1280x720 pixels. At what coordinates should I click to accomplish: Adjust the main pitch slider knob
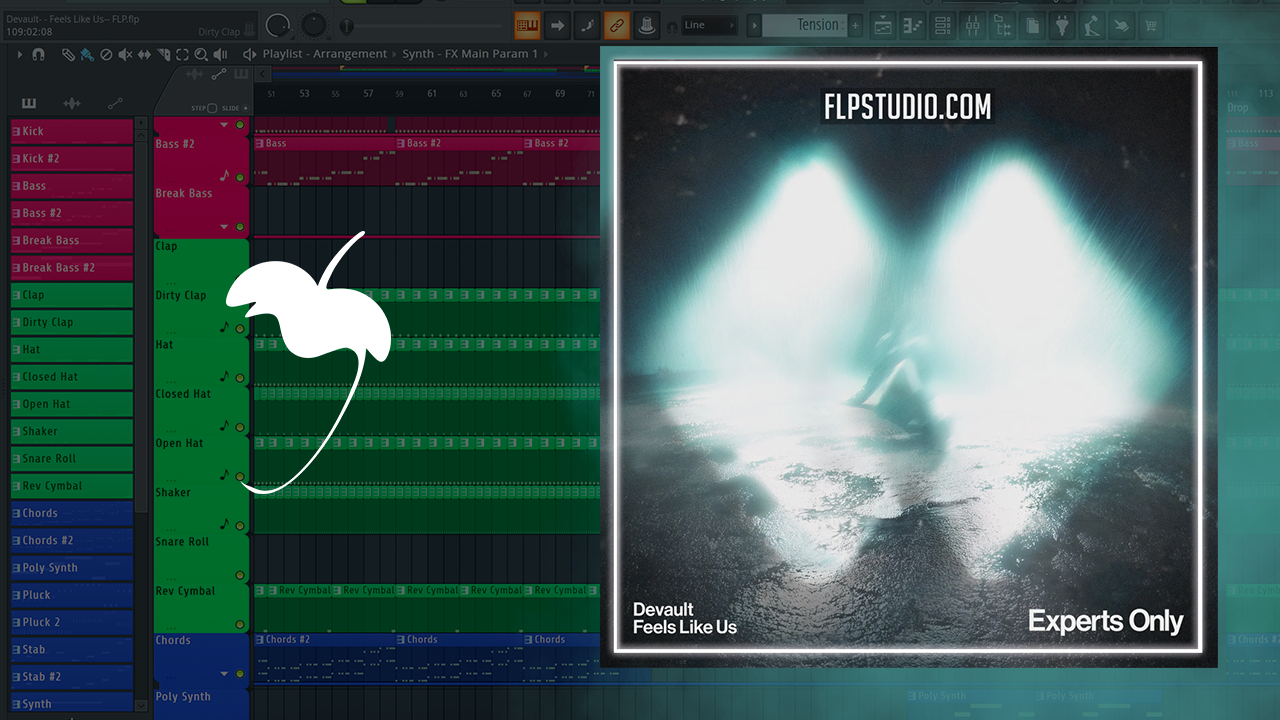347,26
